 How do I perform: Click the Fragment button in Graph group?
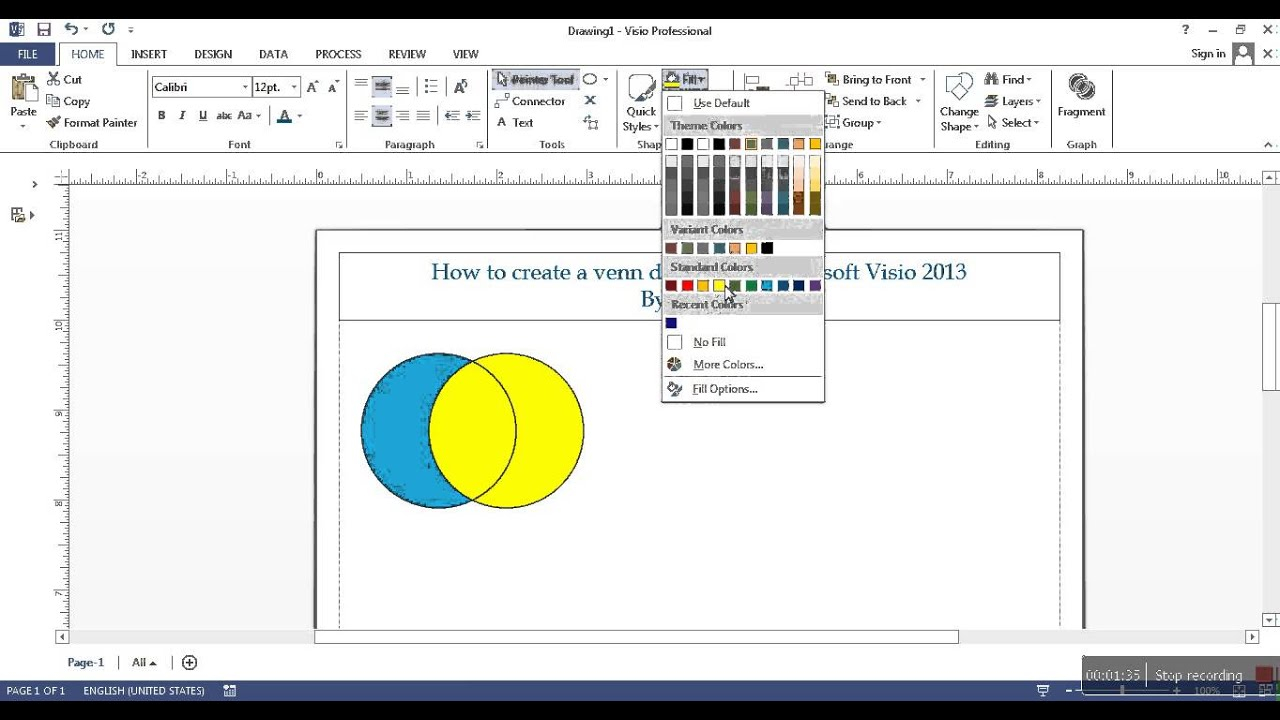[x=1081, y=97]
